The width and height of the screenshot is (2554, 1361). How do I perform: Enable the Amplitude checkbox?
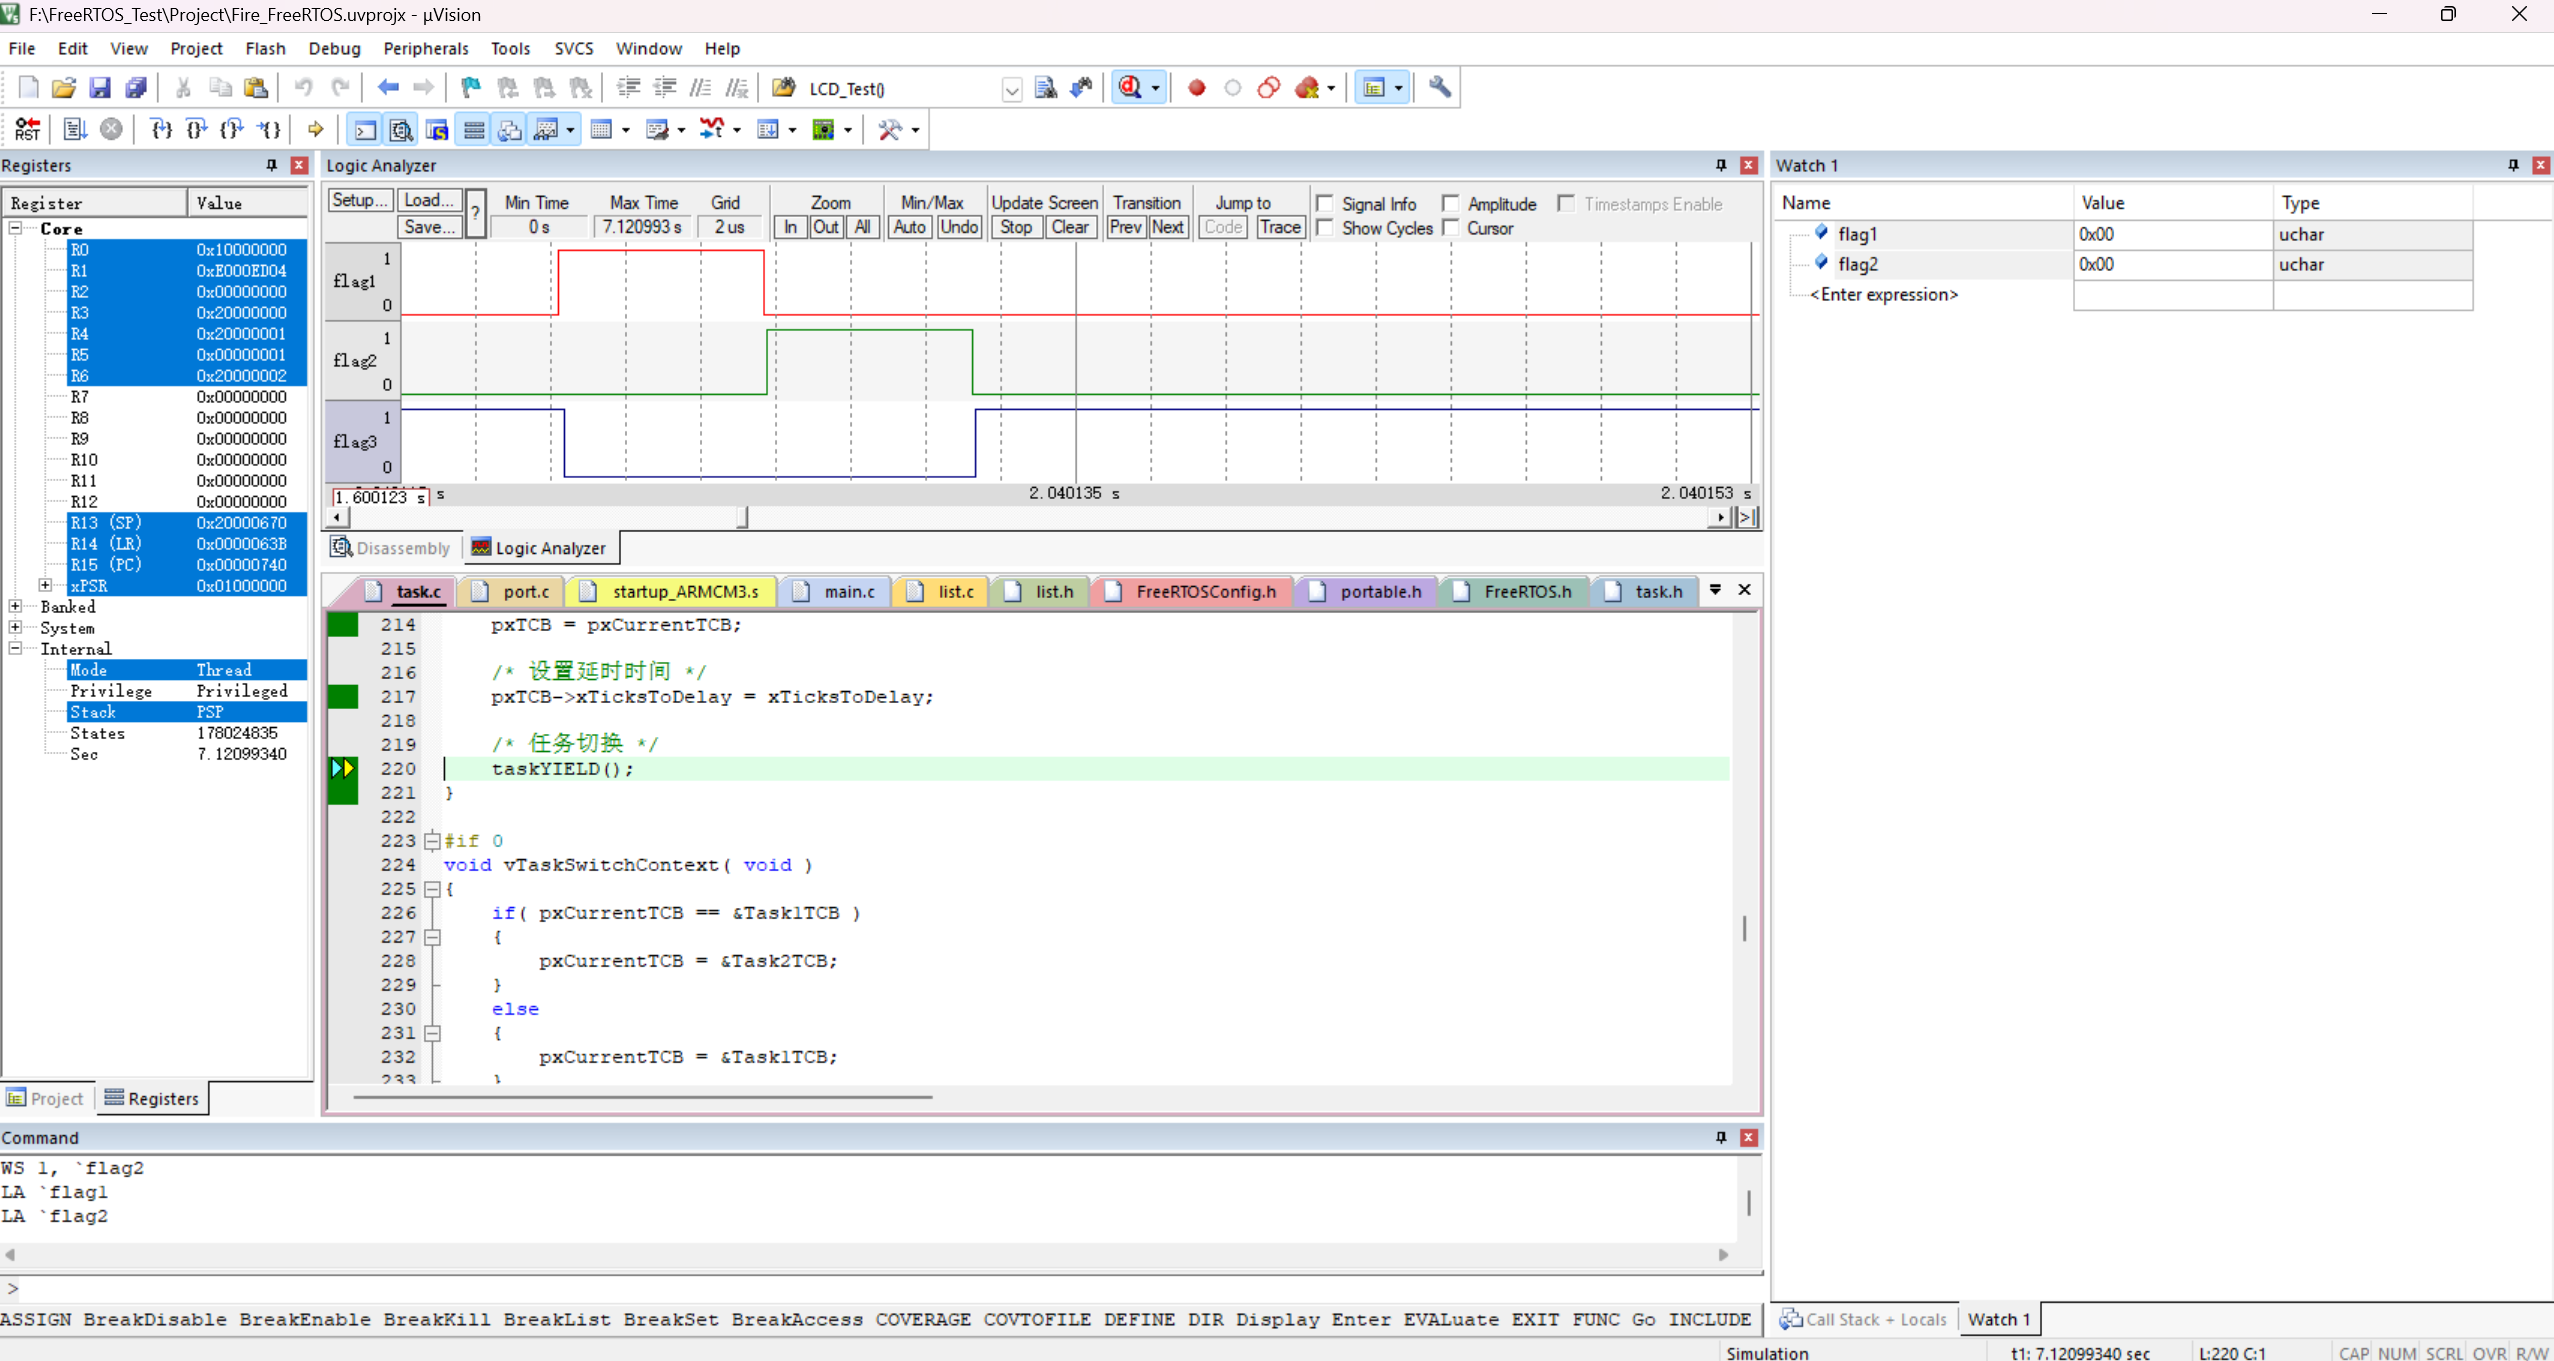click(x=1451, y=203)
